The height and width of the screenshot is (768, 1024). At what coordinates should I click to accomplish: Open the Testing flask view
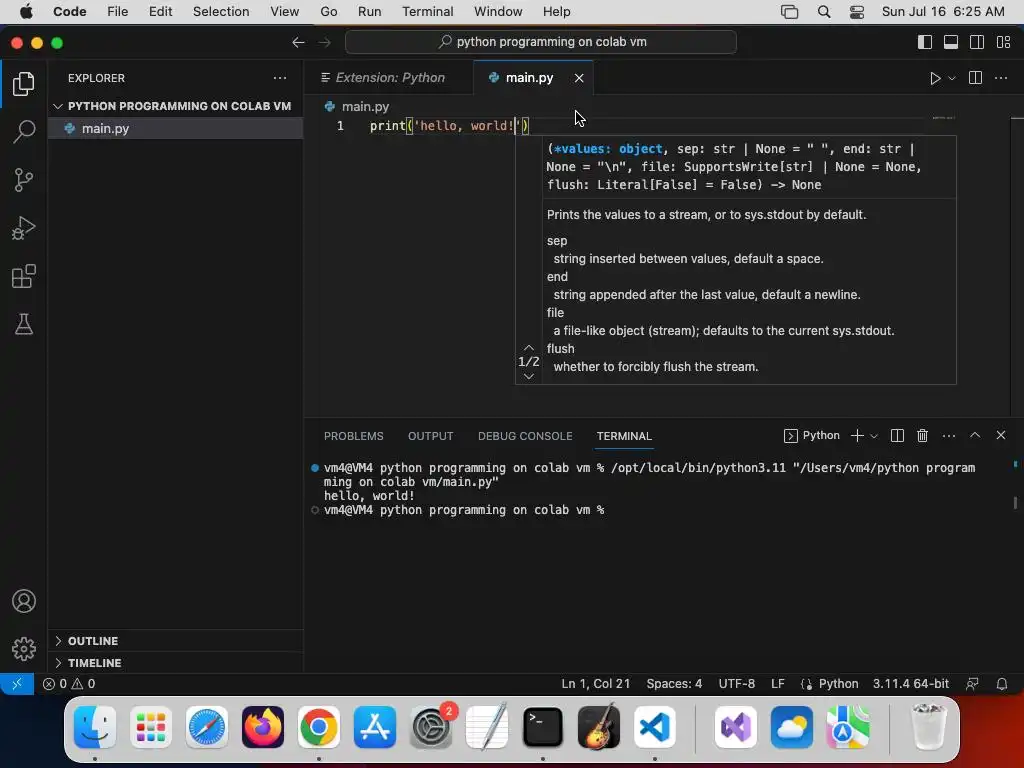click(x=24, y=324)
